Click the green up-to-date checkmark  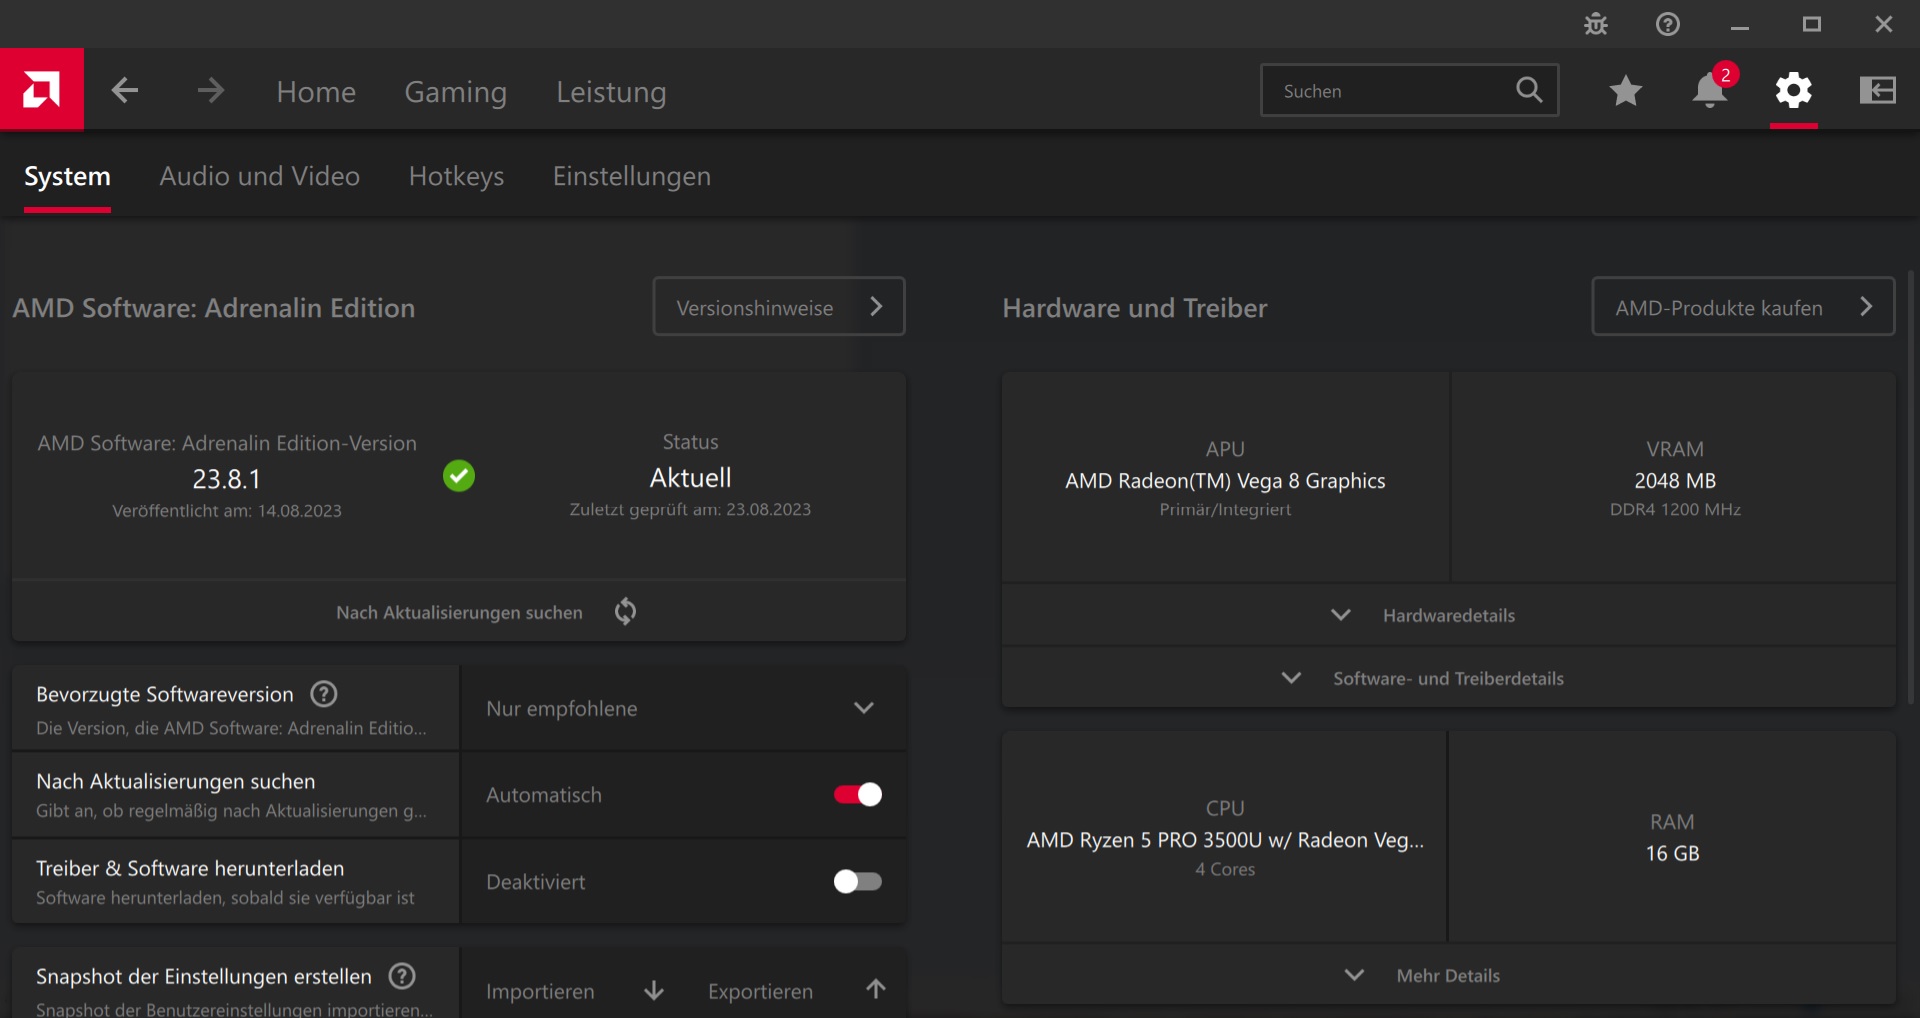(x=459, y=476)
